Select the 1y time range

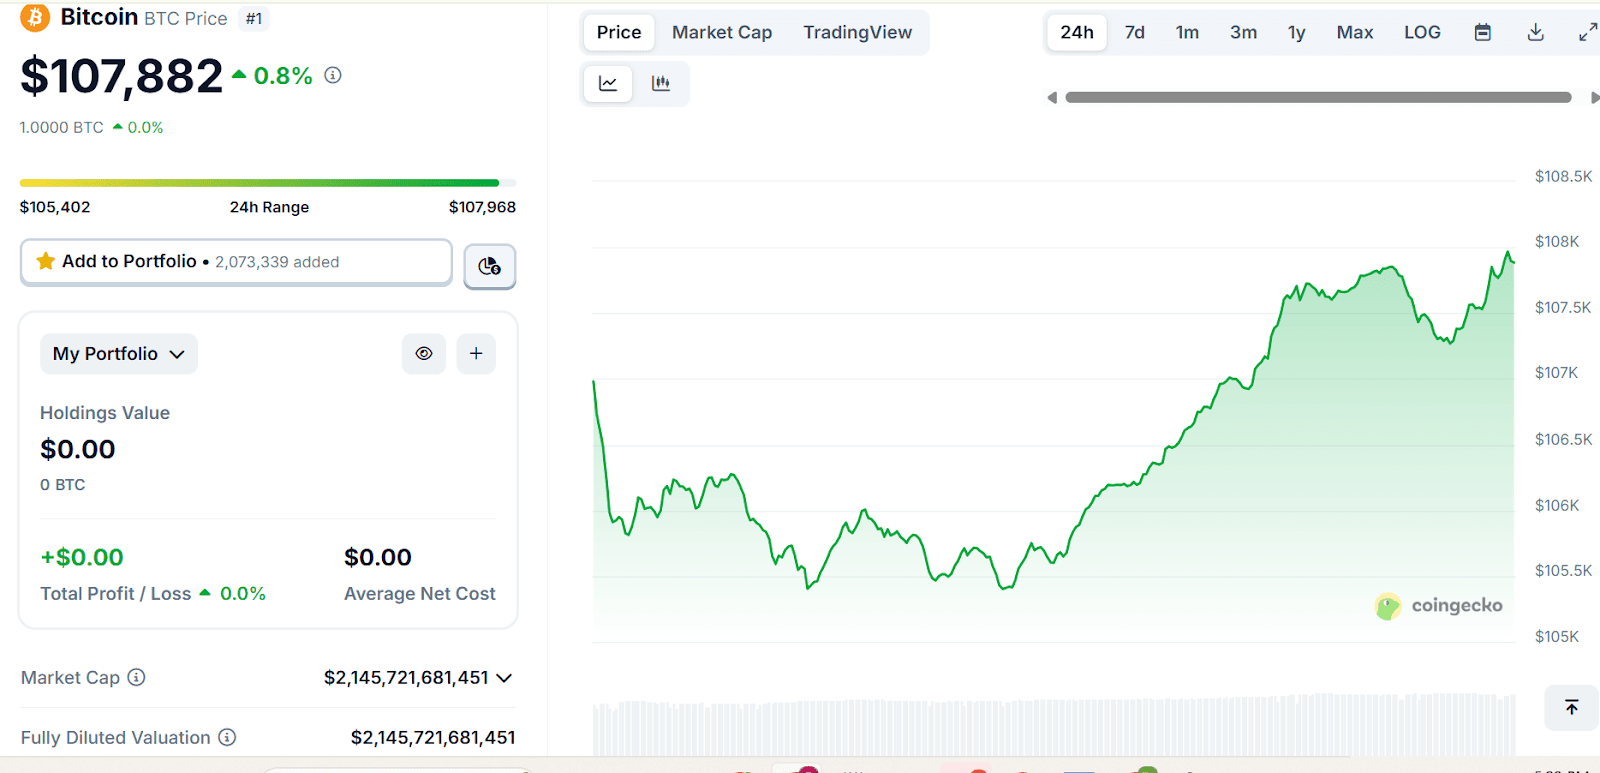(1297, 32)
